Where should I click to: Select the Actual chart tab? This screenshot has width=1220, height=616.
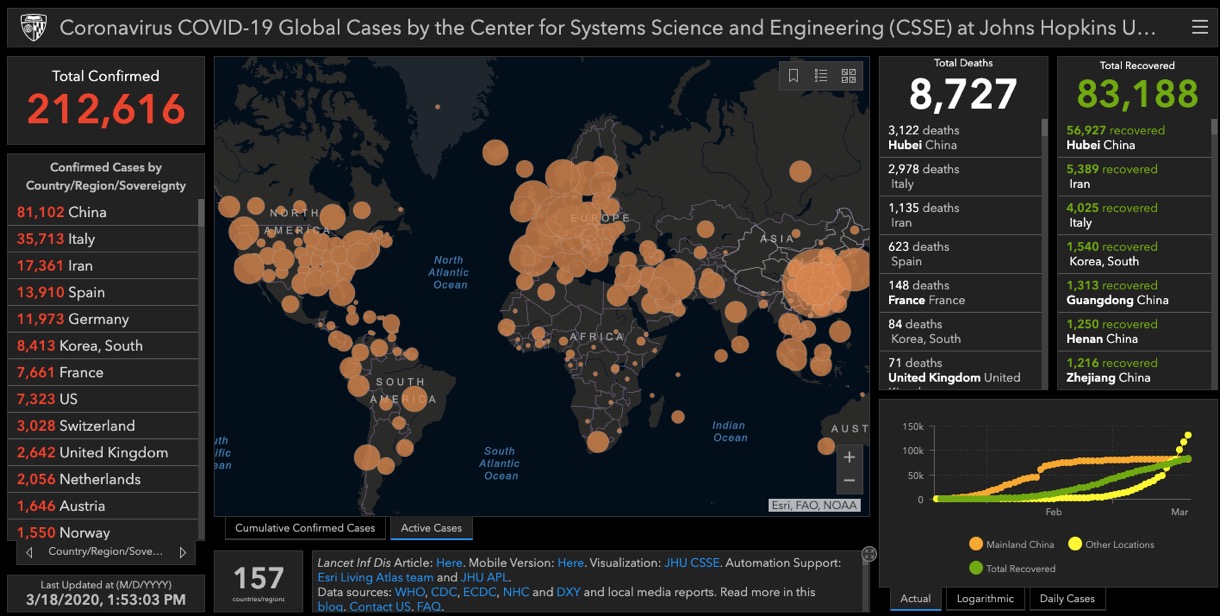coord(915,599)
